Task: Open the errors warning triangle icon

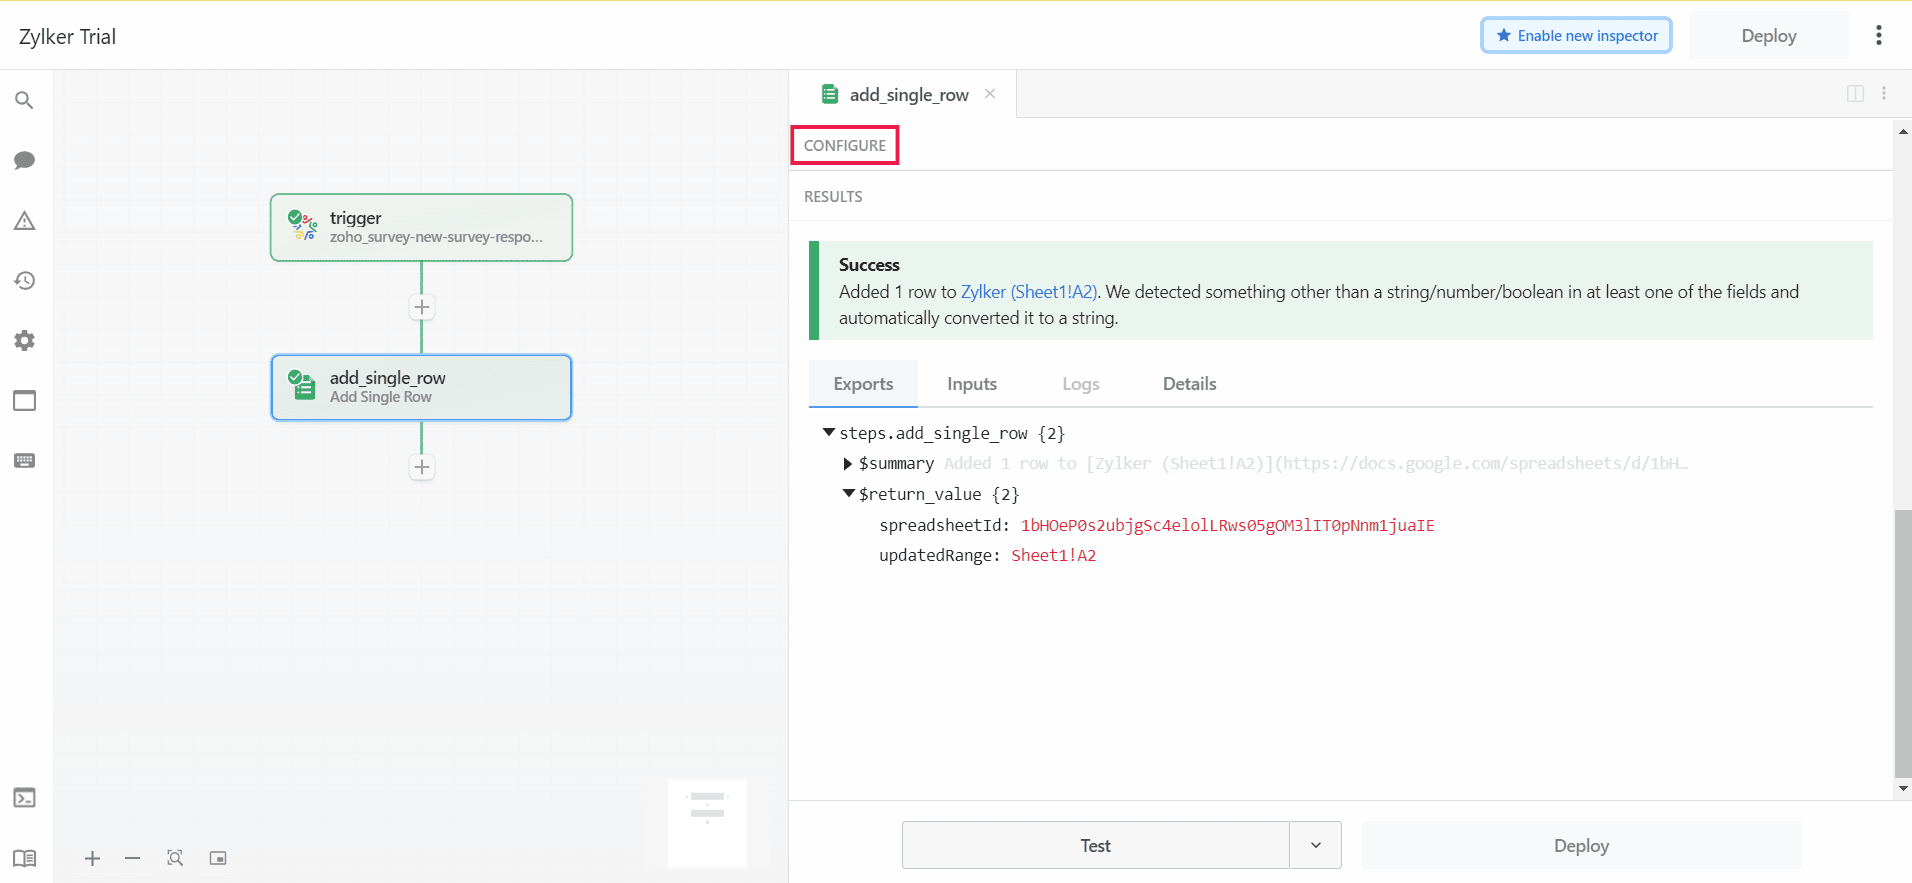Action: (24, 220)
